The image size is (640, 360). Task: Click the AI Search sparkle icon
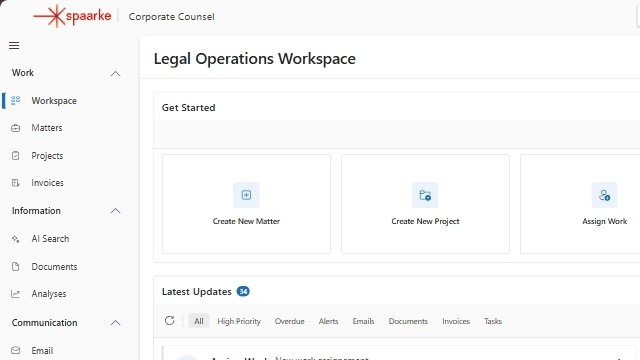16,239
